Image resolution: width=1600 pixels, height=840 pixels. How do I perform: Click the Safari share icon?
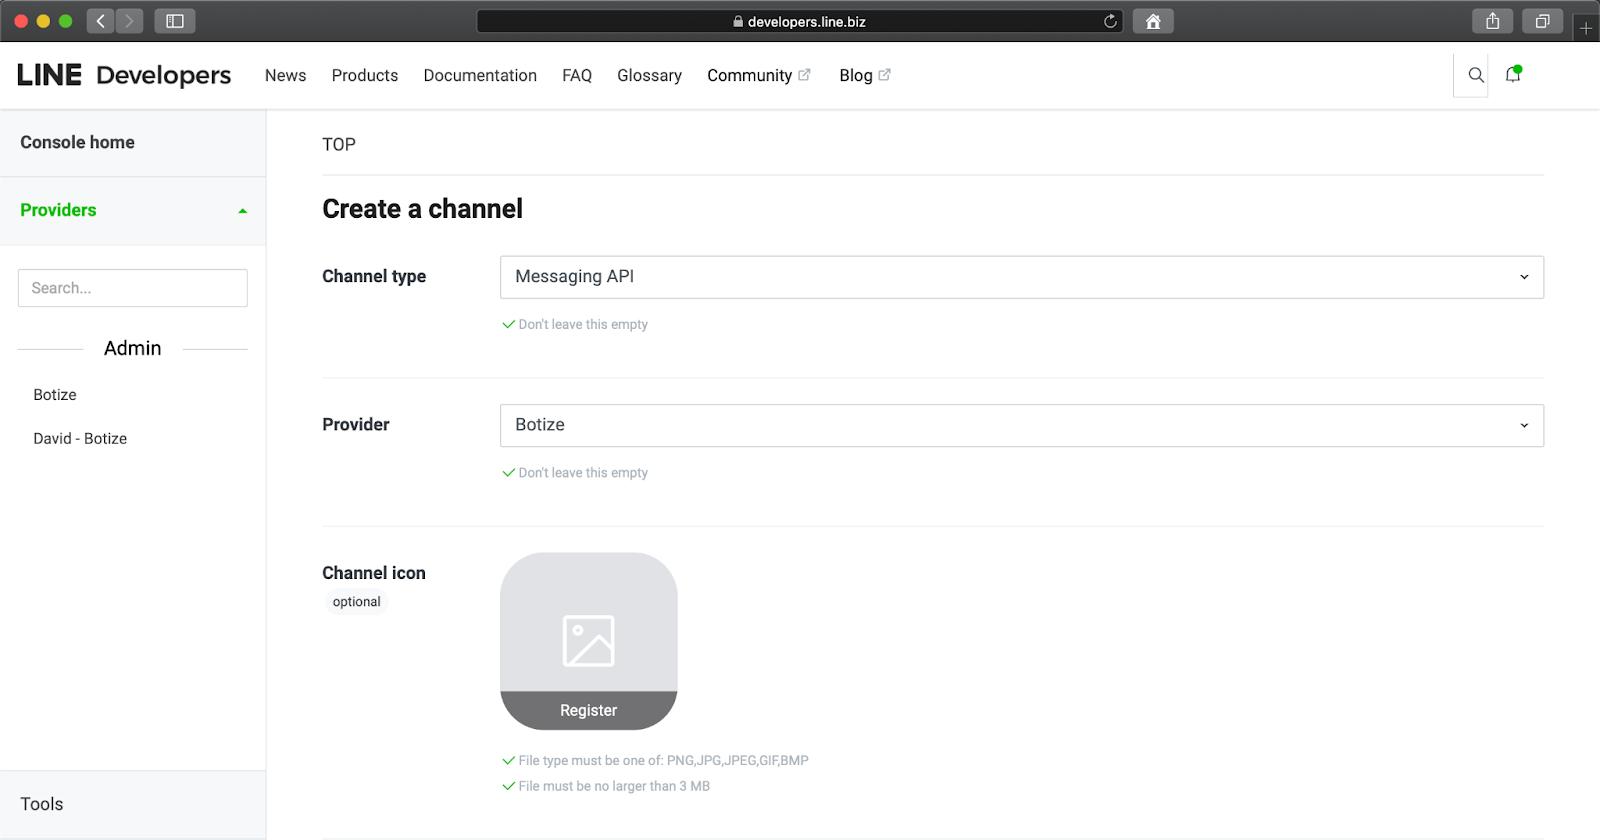tap(1493, 21)
